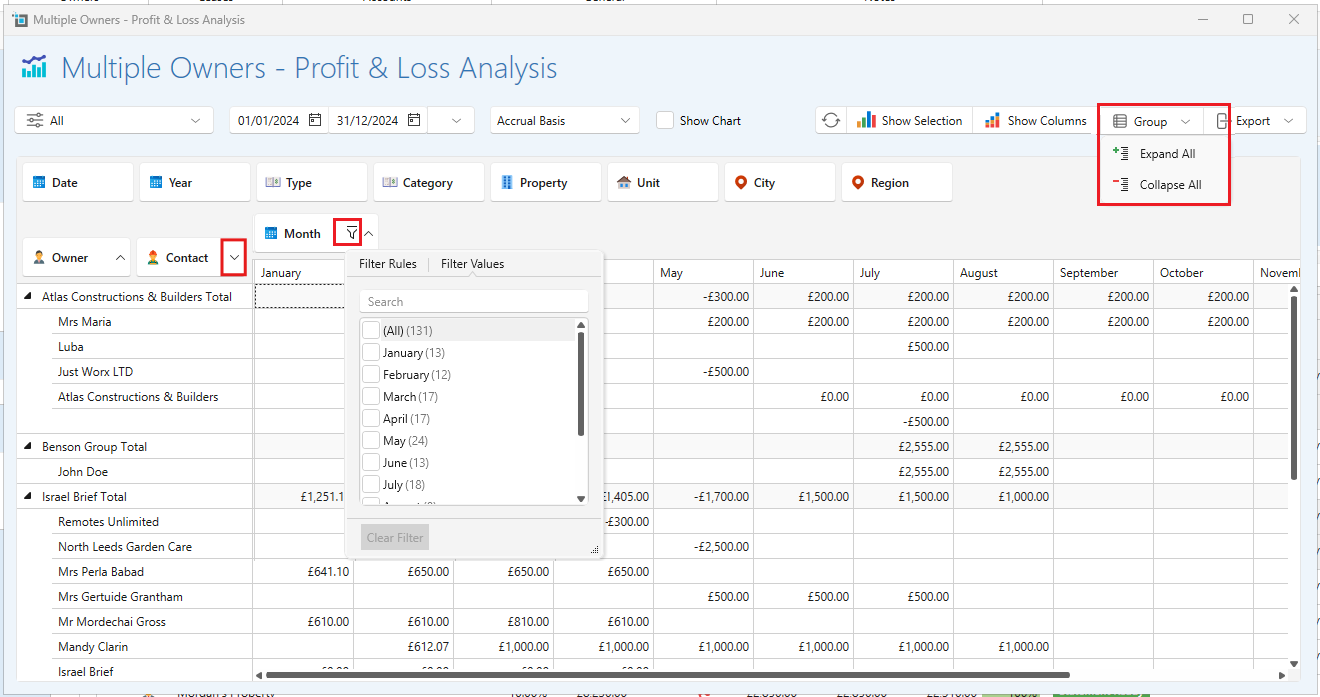Screen dimensions: 1320x697
Task: Click the Region map pin icon
Action: (858, 183)
